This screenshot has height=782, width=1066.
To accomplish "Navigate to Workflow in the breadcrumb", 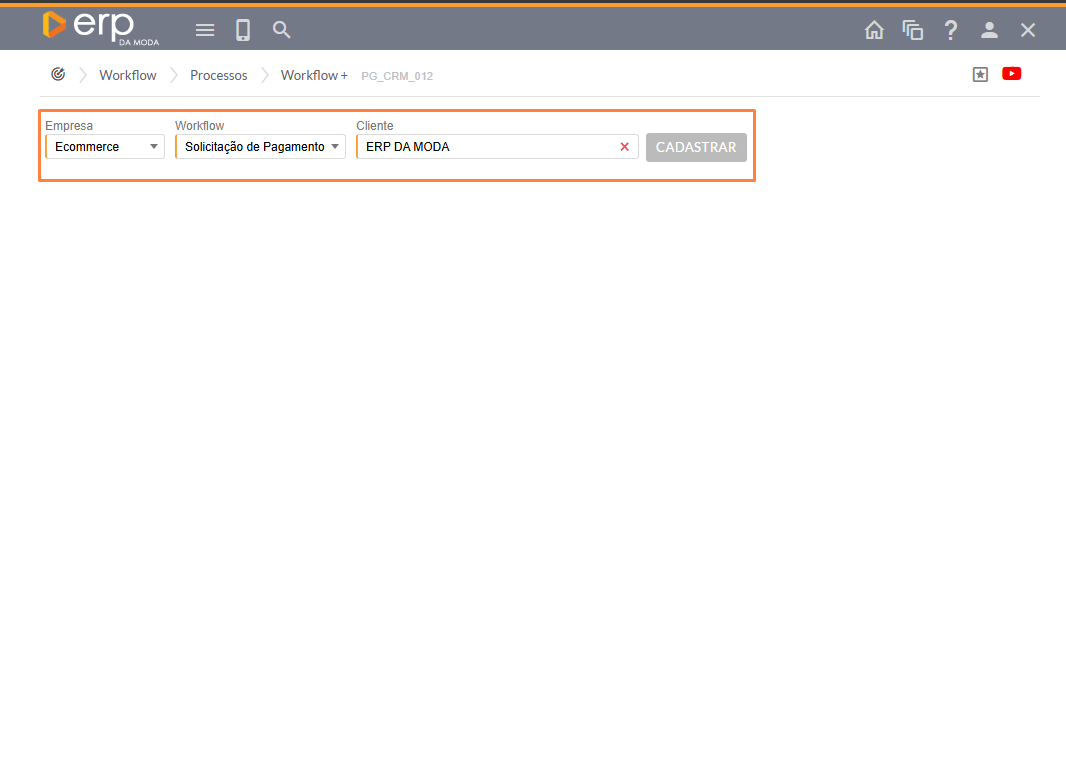I will (x=128, y=75).
